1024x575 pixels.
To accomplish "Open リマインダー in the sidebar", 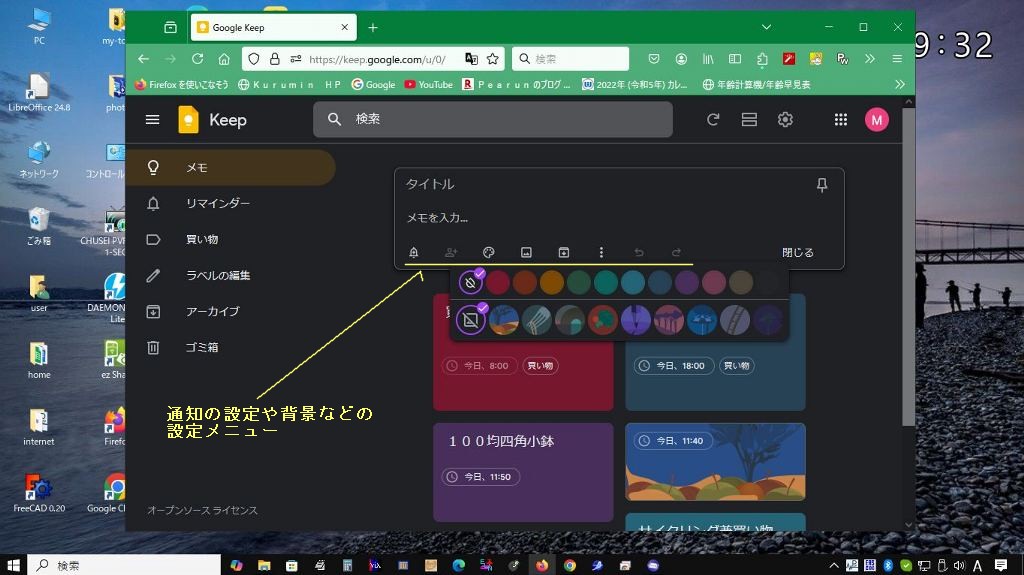I will pos(217,204).
